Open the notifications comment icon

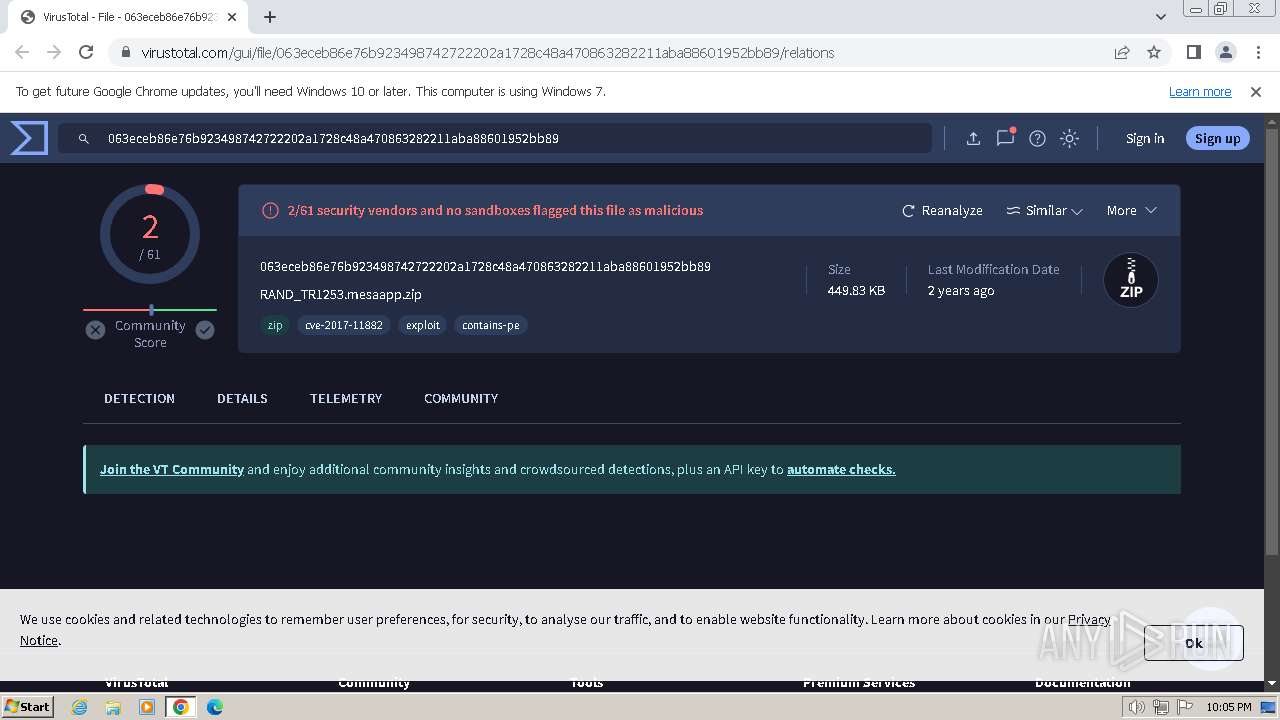[x=1005, y=138]
